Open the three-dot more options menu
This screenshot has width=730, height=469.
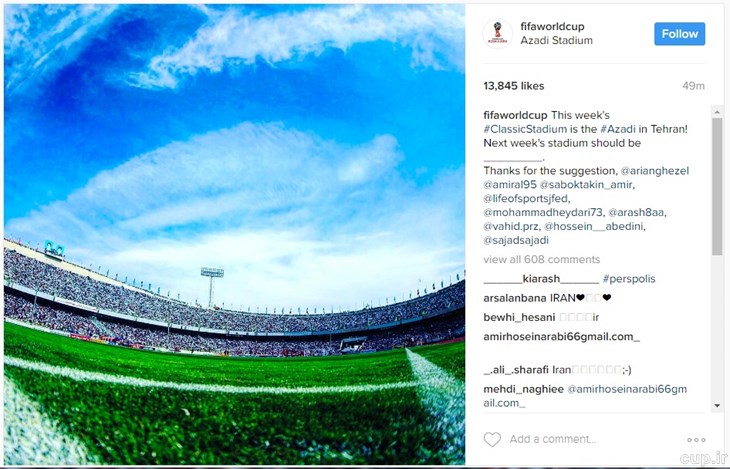(696, 440)
